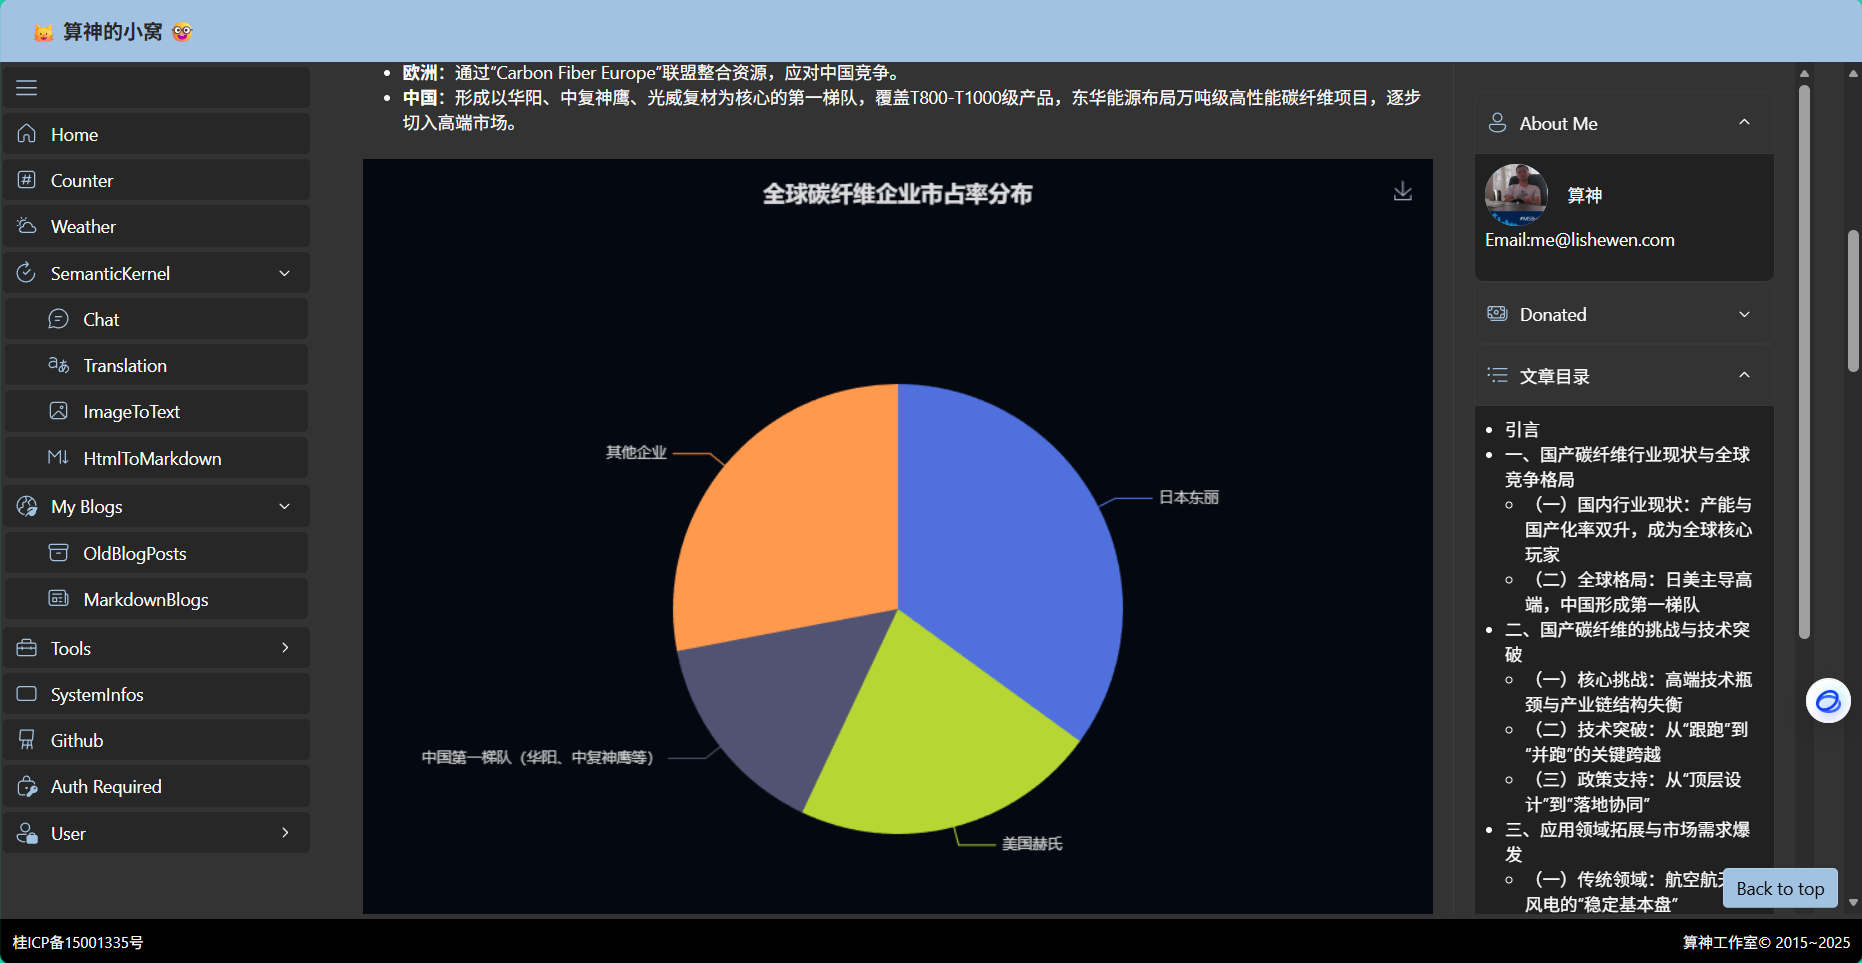Collapse the SemanticKernel submenu

coord(284,274)
